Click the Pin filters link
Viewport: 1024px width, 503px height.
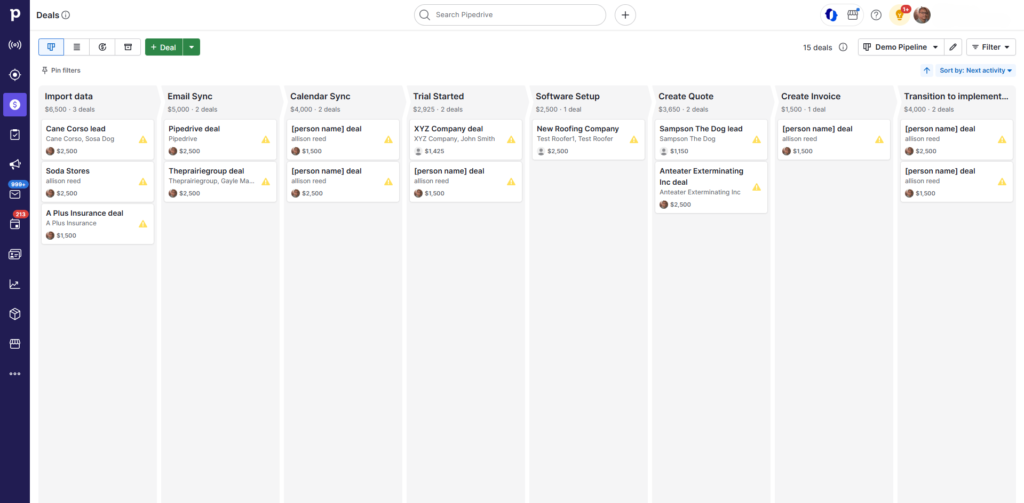click(x=61, y=70)
